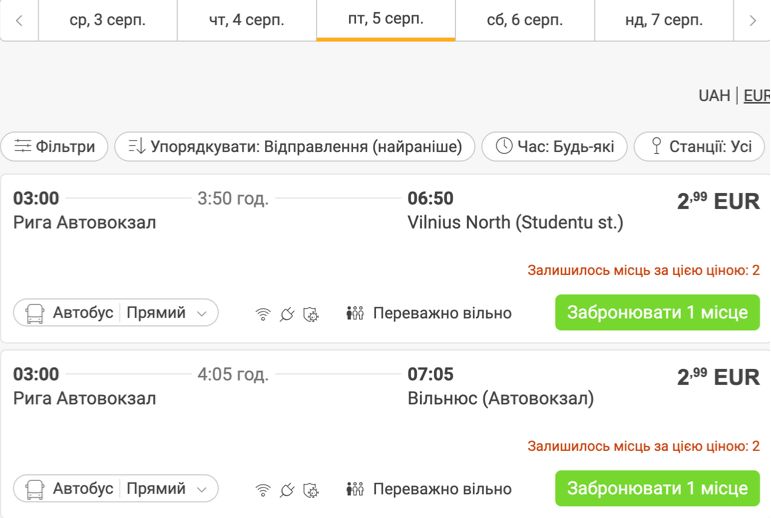Click the power outlet icon on the second trip
The height and width of the screenshot is (518, 771).
(287, 489)
